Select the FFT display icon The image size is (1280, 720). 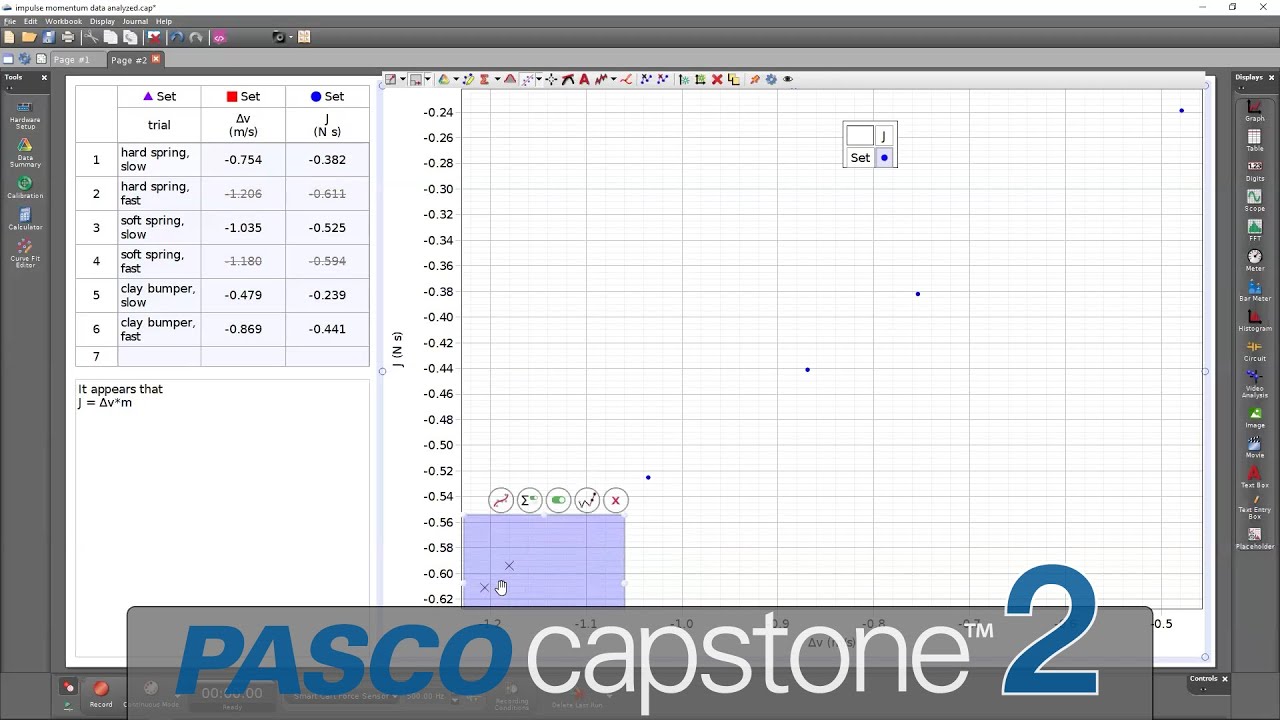(x=1254, y=230)
